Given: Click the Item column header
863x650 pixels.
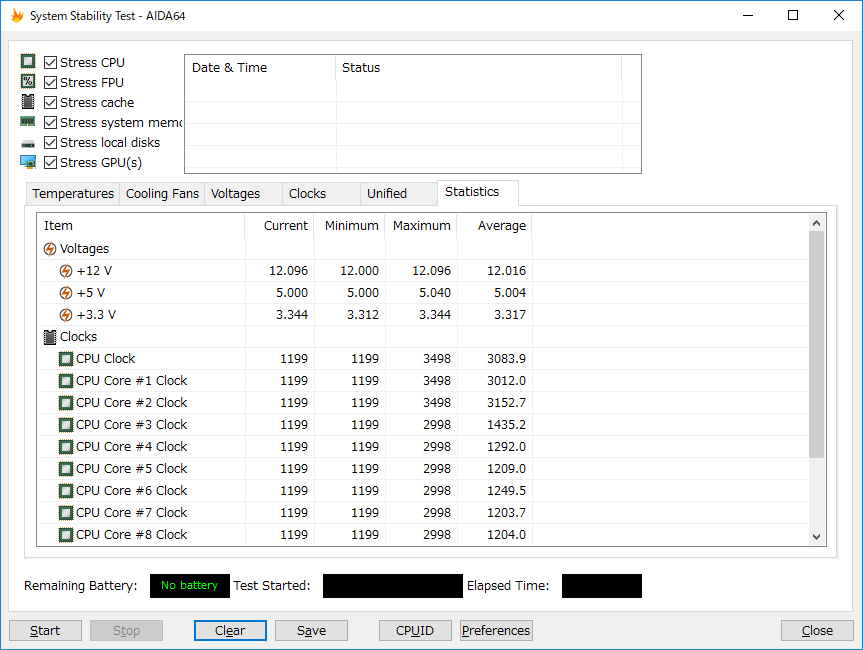Looking at the screenshot, I should tap(141, 226).
